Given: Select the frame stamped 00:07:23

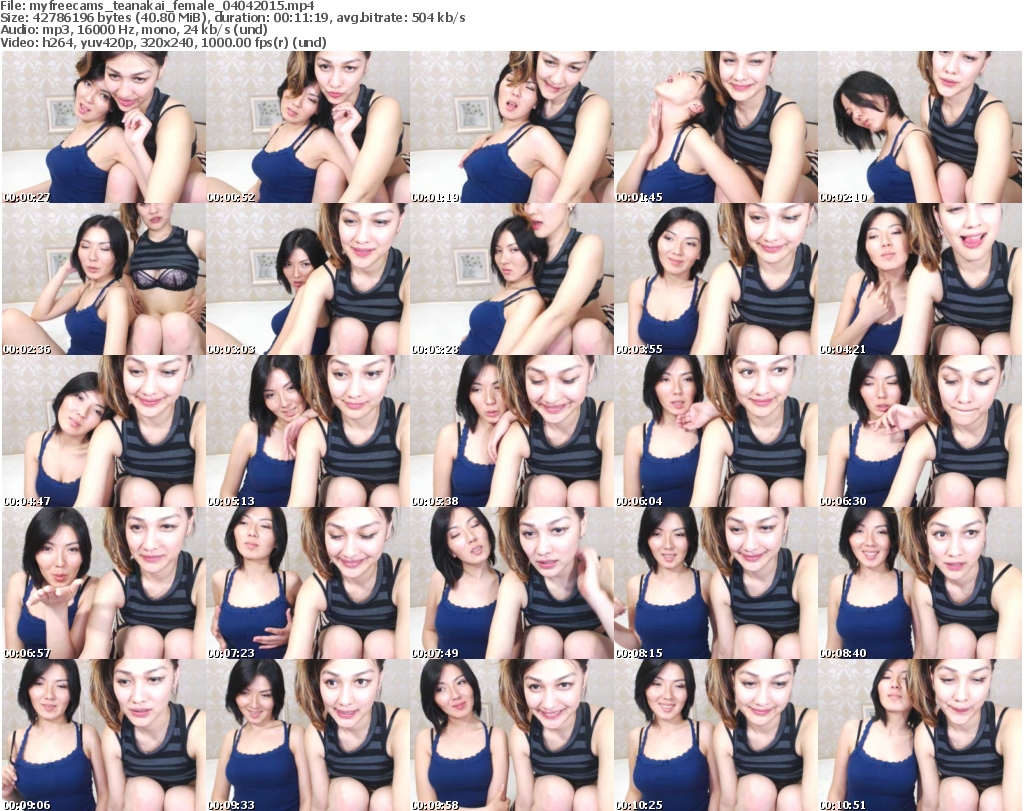Looking at the screenshot, I should click(308, 583).
